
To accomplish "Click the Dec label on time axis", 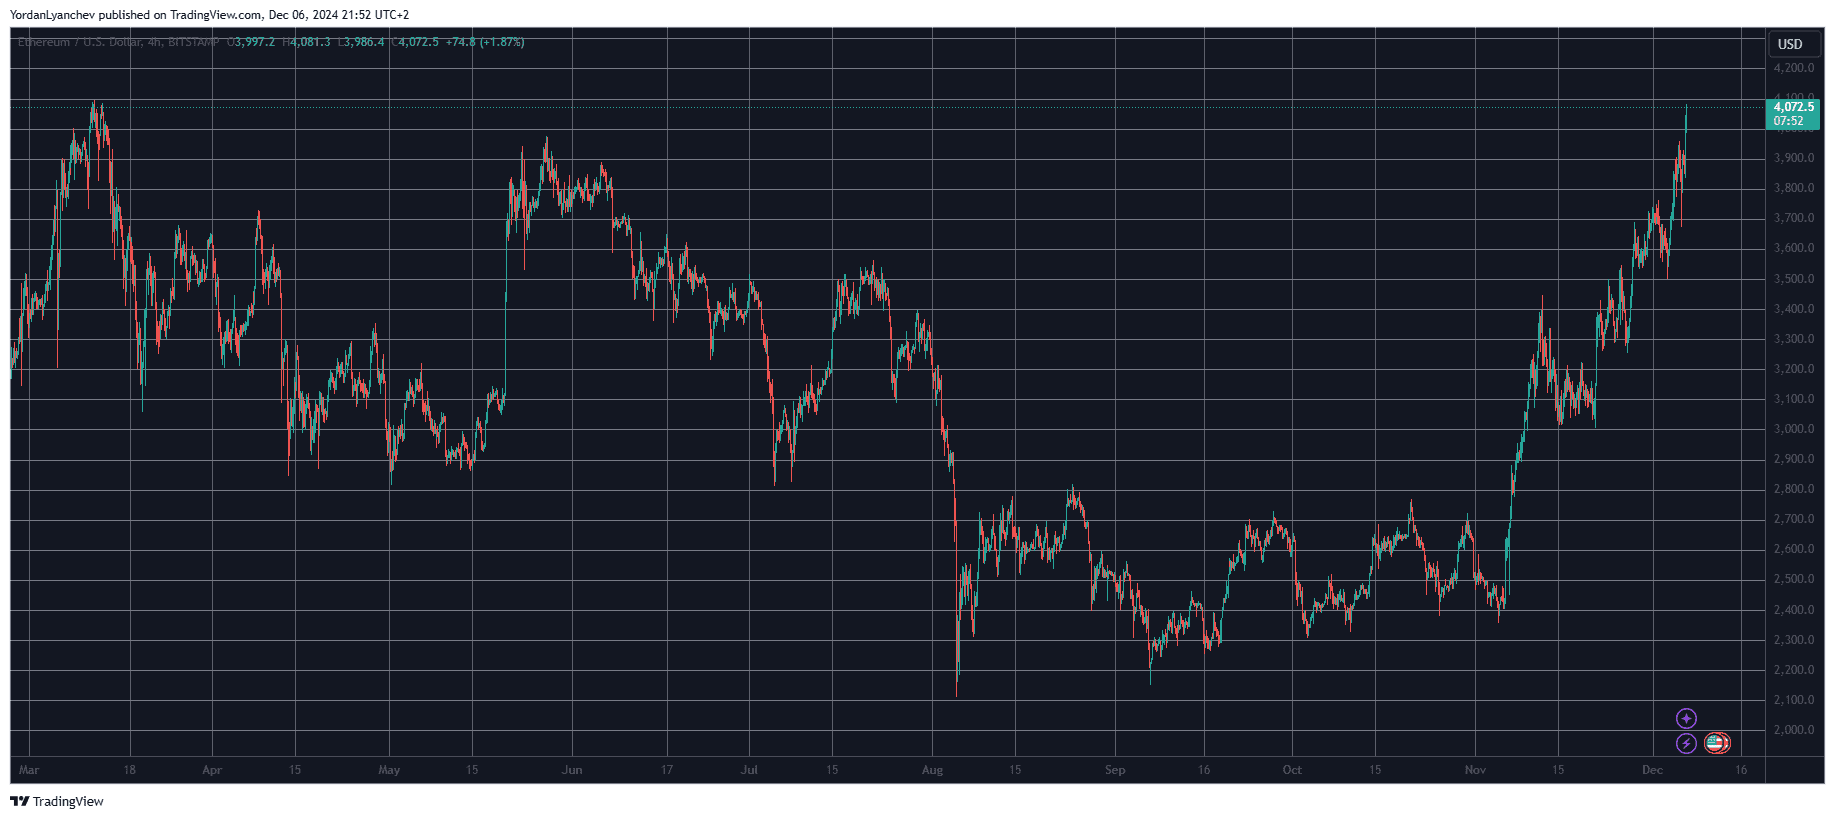I will pos(1652,770).
